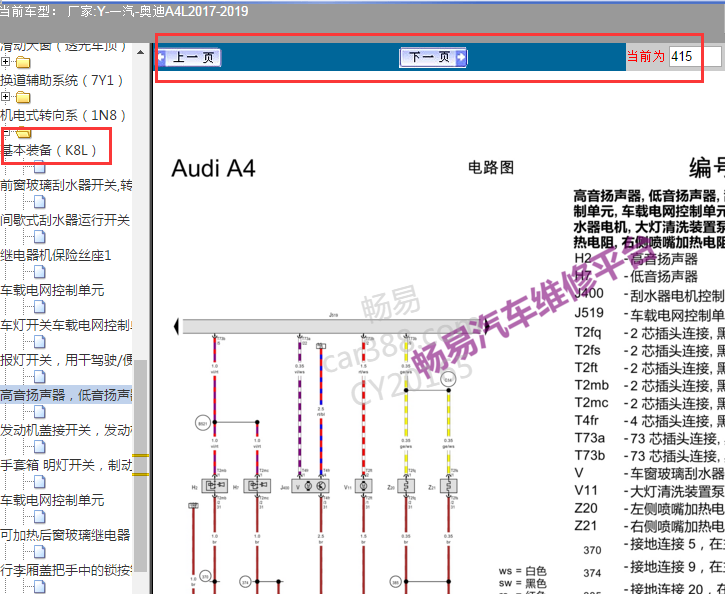Click page icon above 可加热后窗玻璃继电器
The width and height of the screenshot is (725, 594).
point(40,517)
